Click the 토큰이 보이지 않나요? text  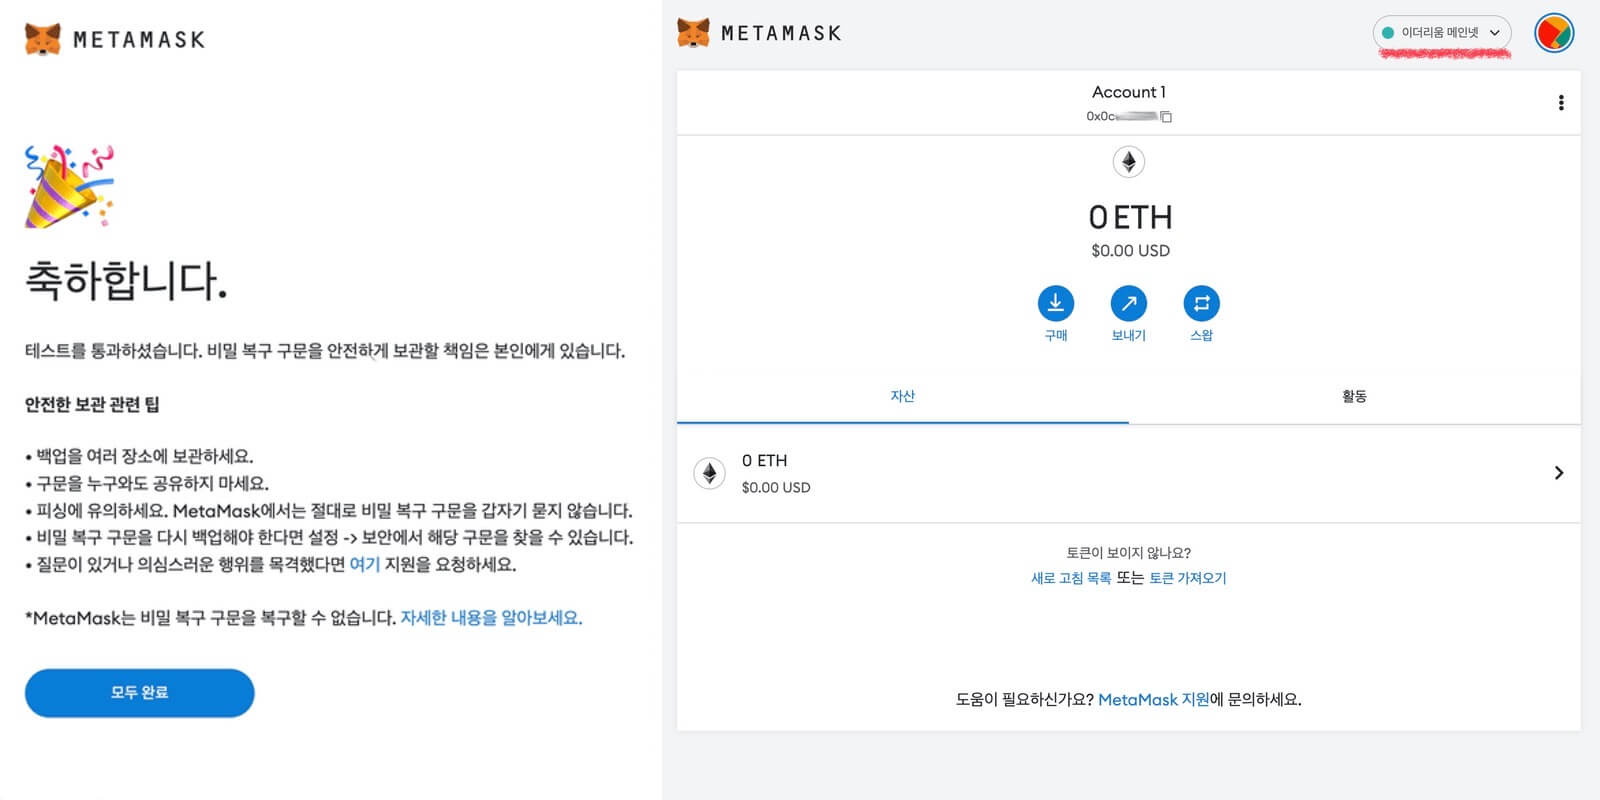1129,553
